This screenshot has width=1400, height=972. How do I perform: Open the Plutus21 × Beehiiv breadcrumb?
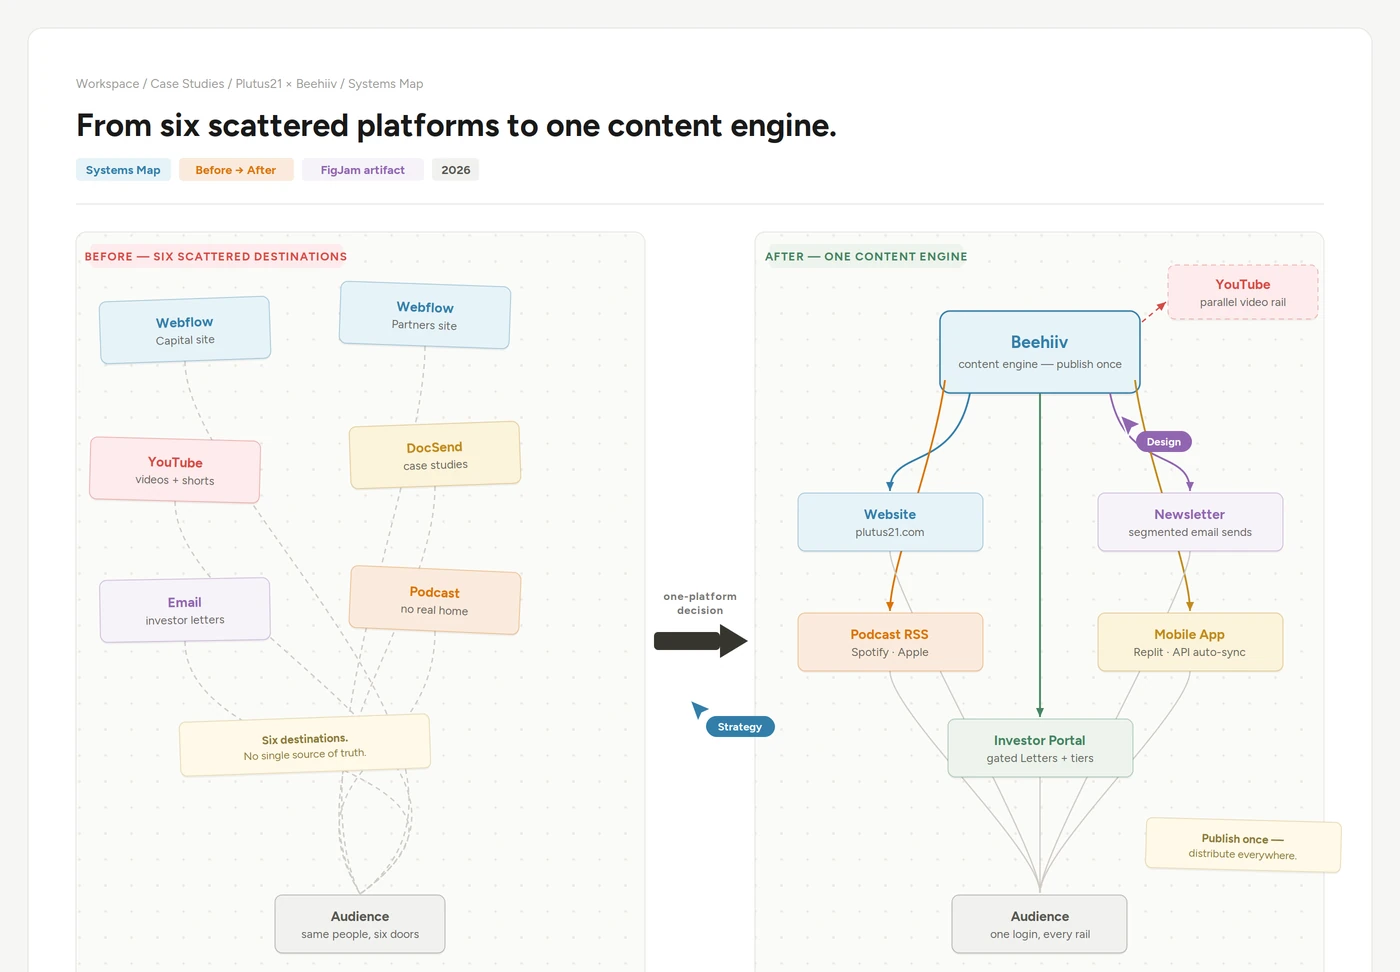click(286, 84)
